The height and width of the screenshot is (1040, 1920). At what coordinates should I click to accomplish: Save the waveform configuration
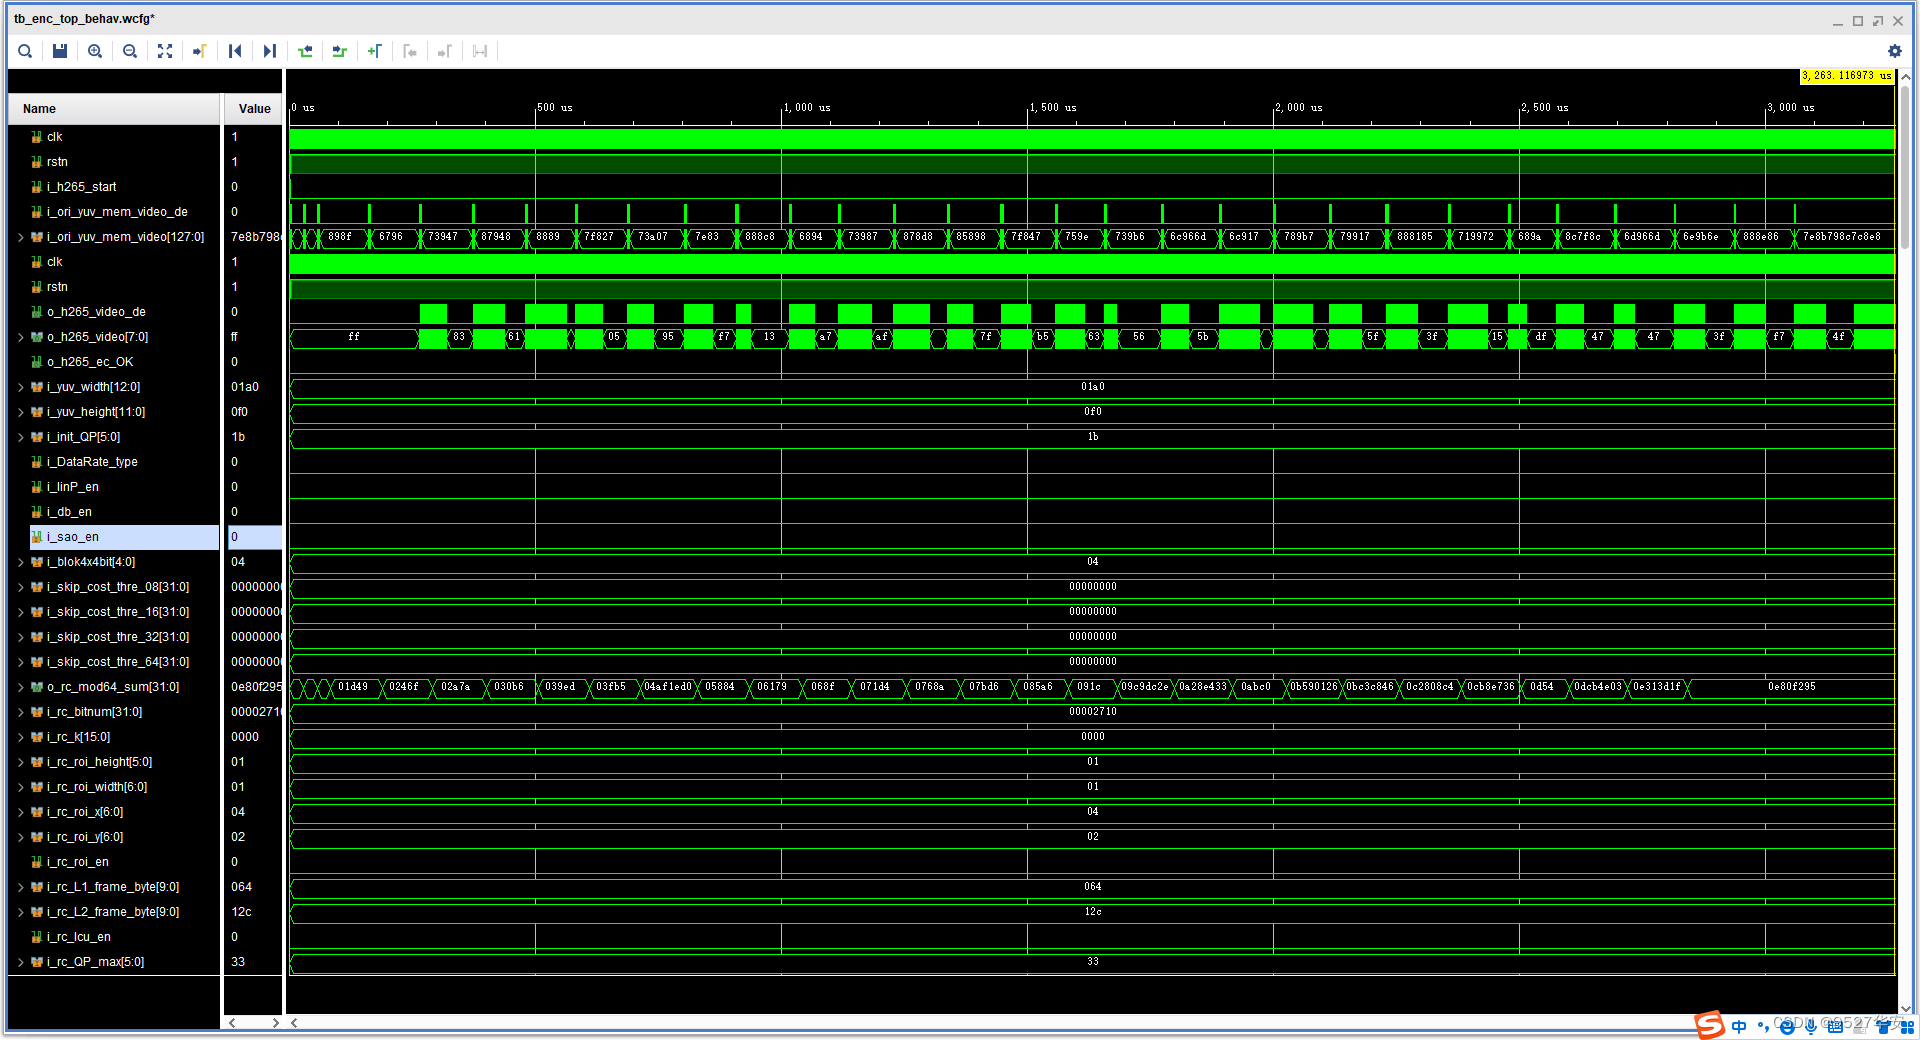click(60, 51)
